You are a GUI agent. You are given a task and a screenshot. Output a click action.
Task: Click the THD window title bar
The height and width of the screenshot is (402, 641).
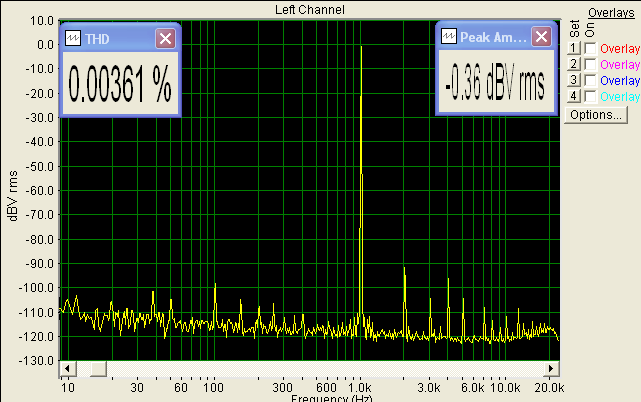point(120,38)
